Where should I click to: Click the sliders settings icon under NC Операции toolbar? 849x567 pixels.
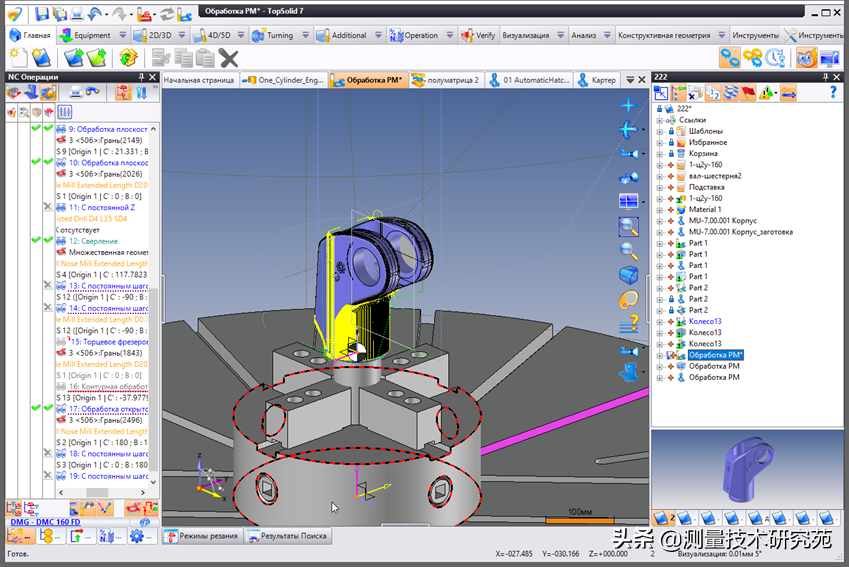[64, 112]
